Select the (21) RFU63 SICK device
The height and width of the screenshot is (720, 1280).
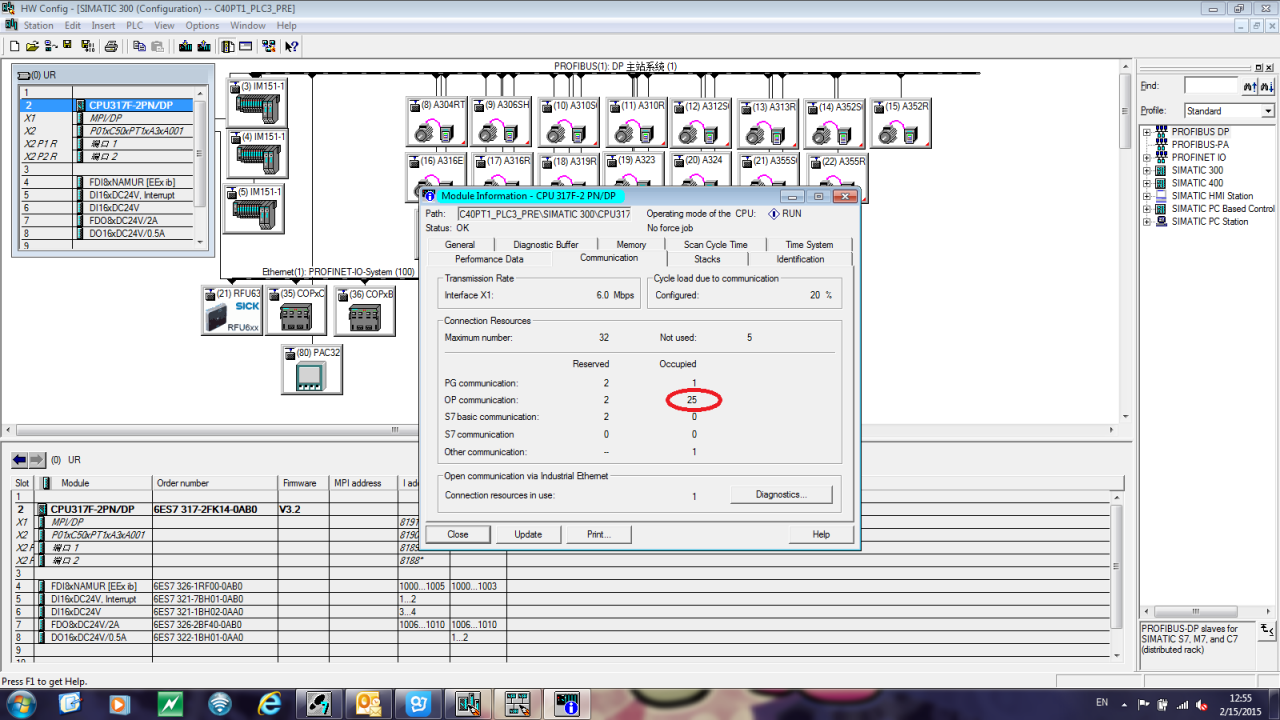[232, 311]
